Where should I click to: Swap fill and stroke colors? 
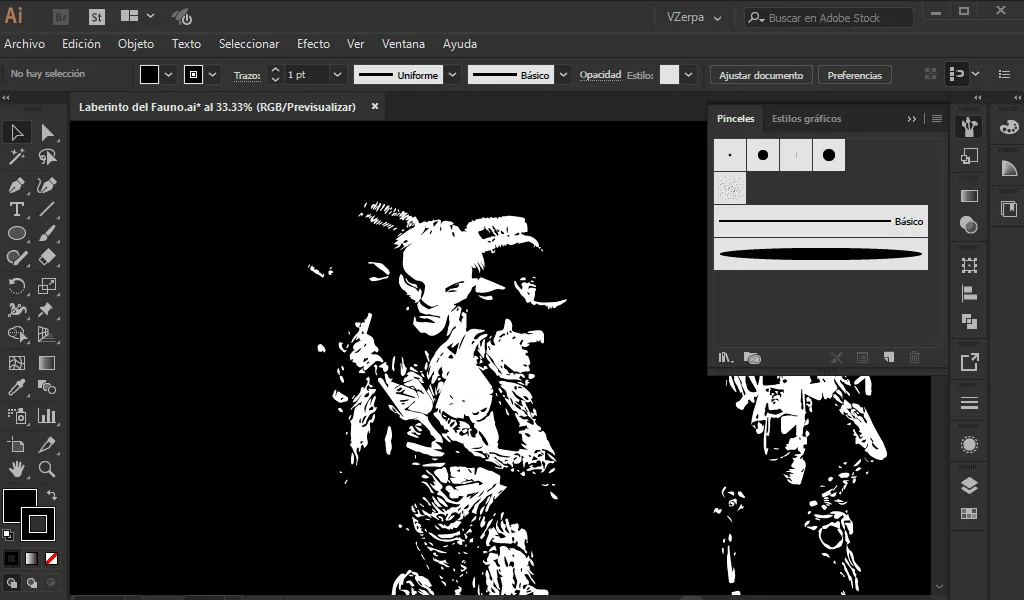[x=52, y=496]
